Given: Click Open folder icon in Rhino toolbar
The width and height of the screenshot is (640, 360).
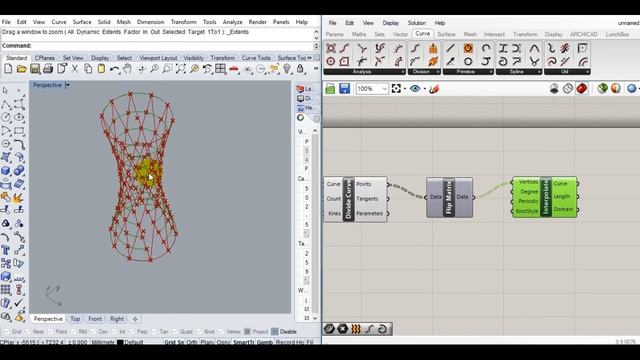Looking at the screenshot, I should (22, 69).
